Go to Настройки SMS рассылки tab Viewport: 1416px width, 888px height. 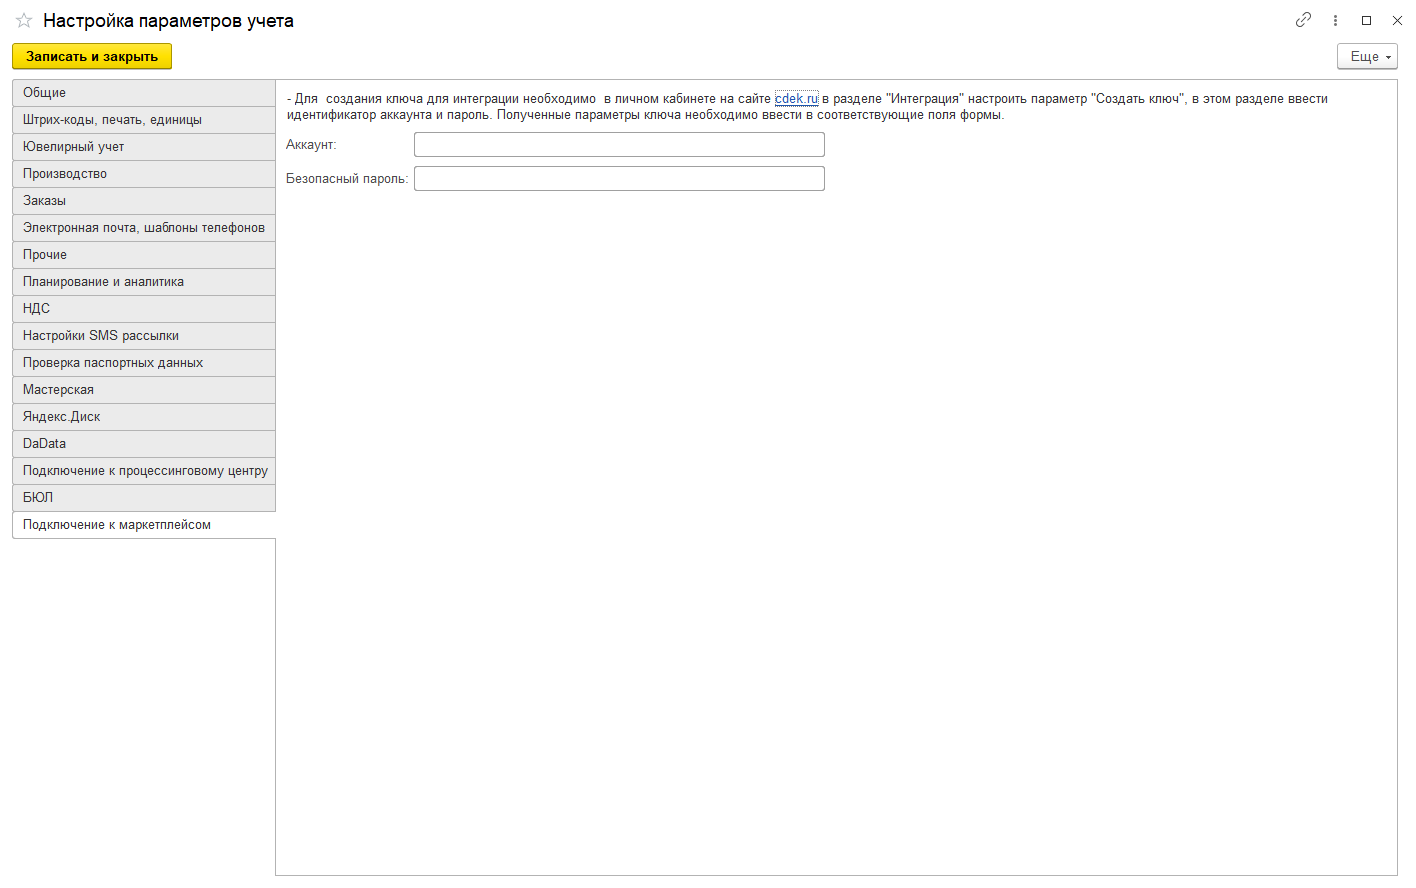click(x=144, y=336)
